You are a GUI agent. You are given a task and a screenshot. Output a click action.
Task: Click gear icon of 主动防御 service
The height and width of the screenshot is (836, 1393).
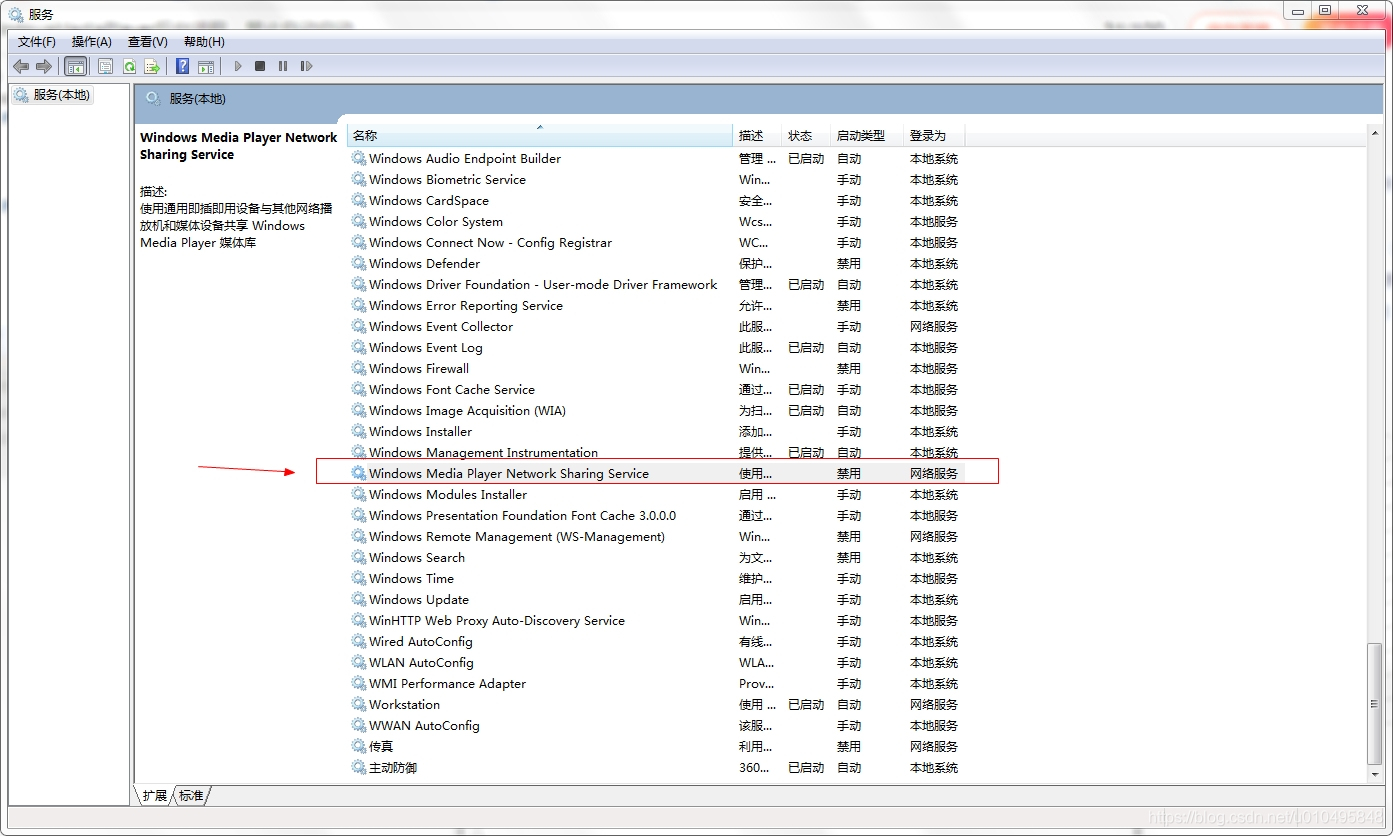[x=359, y=767]
